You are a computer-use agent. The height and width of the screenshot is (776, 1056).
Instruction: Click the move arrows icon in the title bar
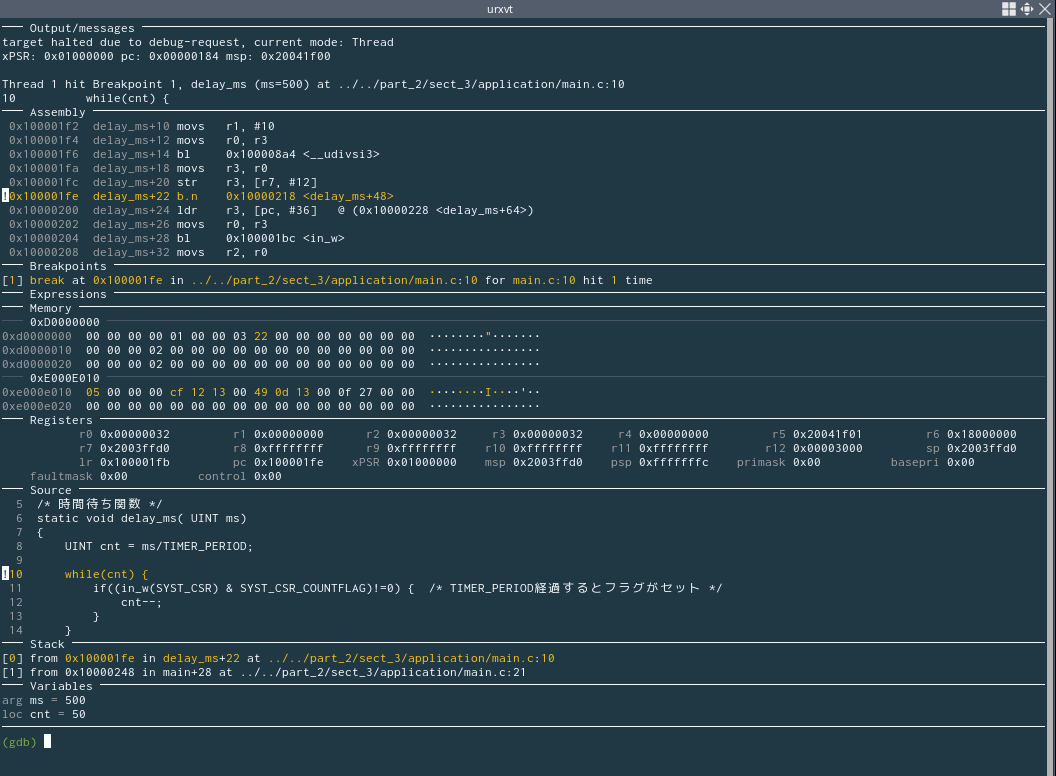pos(1025,9)
